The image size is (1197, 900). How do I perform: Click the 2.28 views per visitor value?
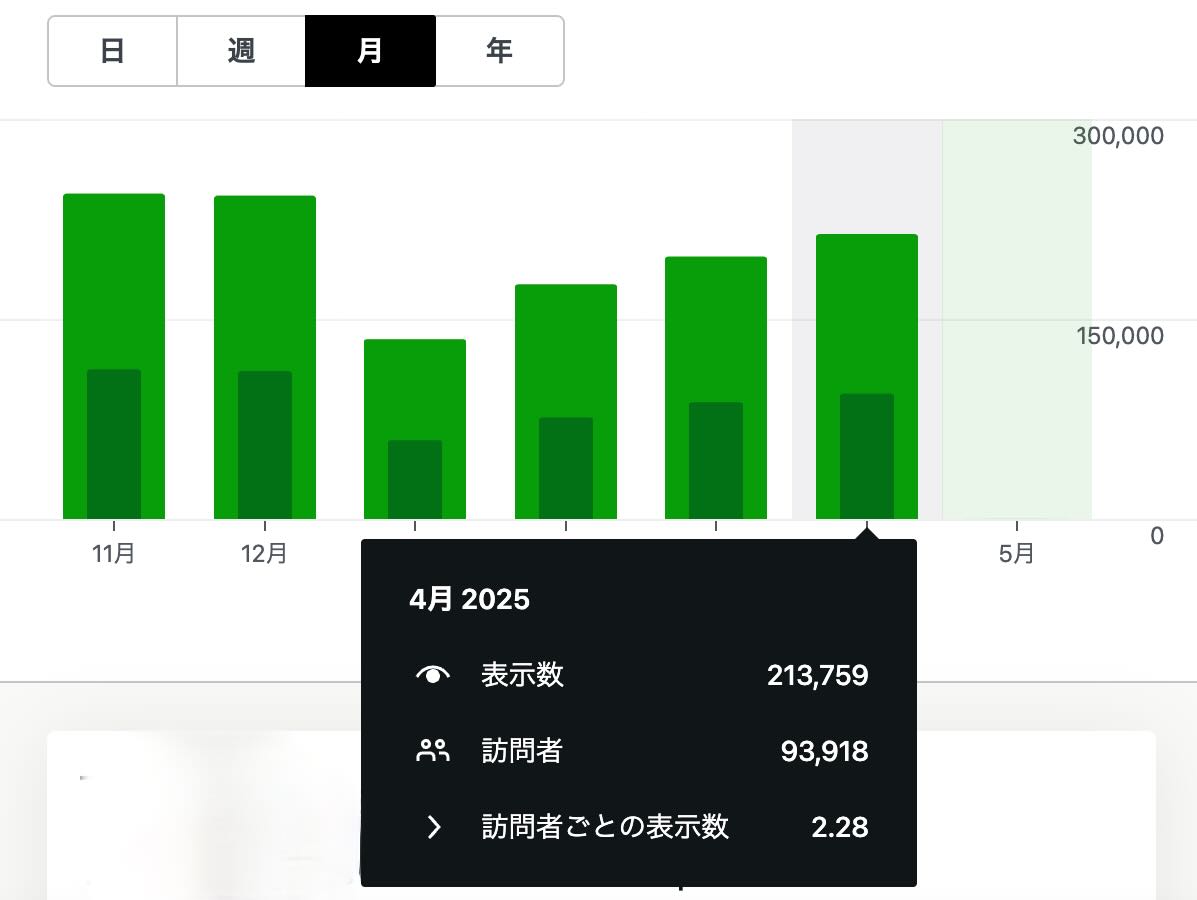[840, 827]
